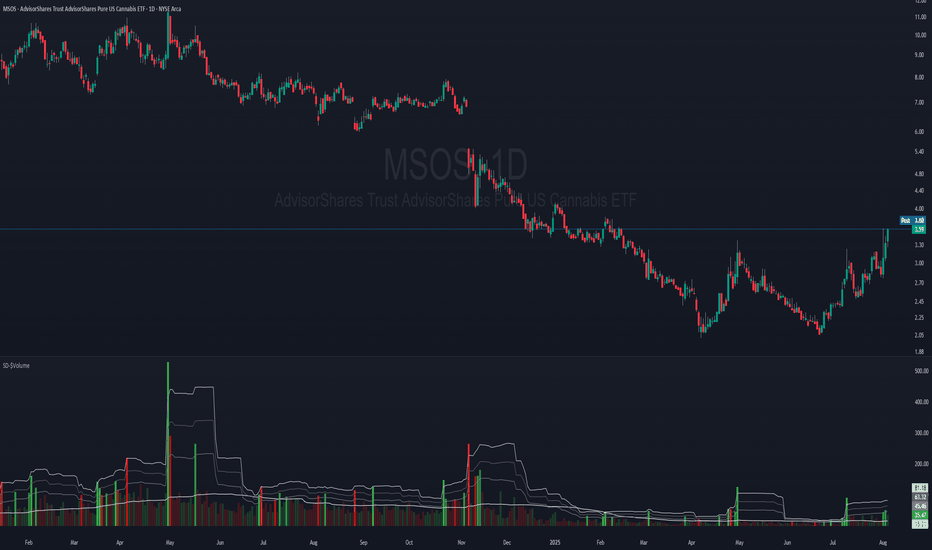Click the 500.00 label on the volume scale
The width and height of the screenshot is (932, 550).
click(x=920, y=370)
